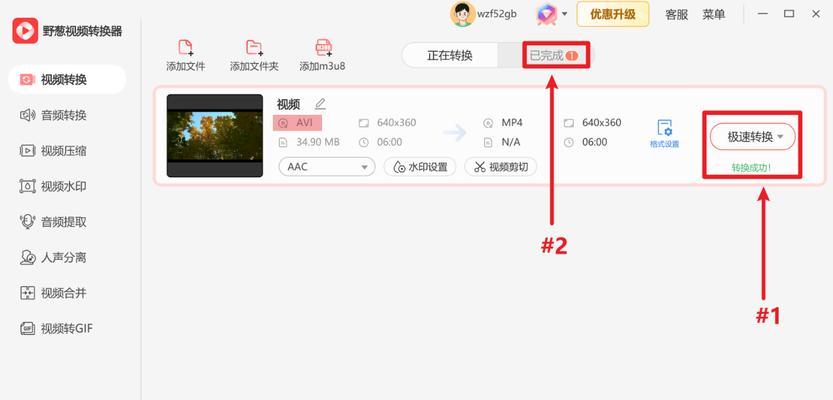Click the 优惠升级 upgrade button

click(613, 14)
